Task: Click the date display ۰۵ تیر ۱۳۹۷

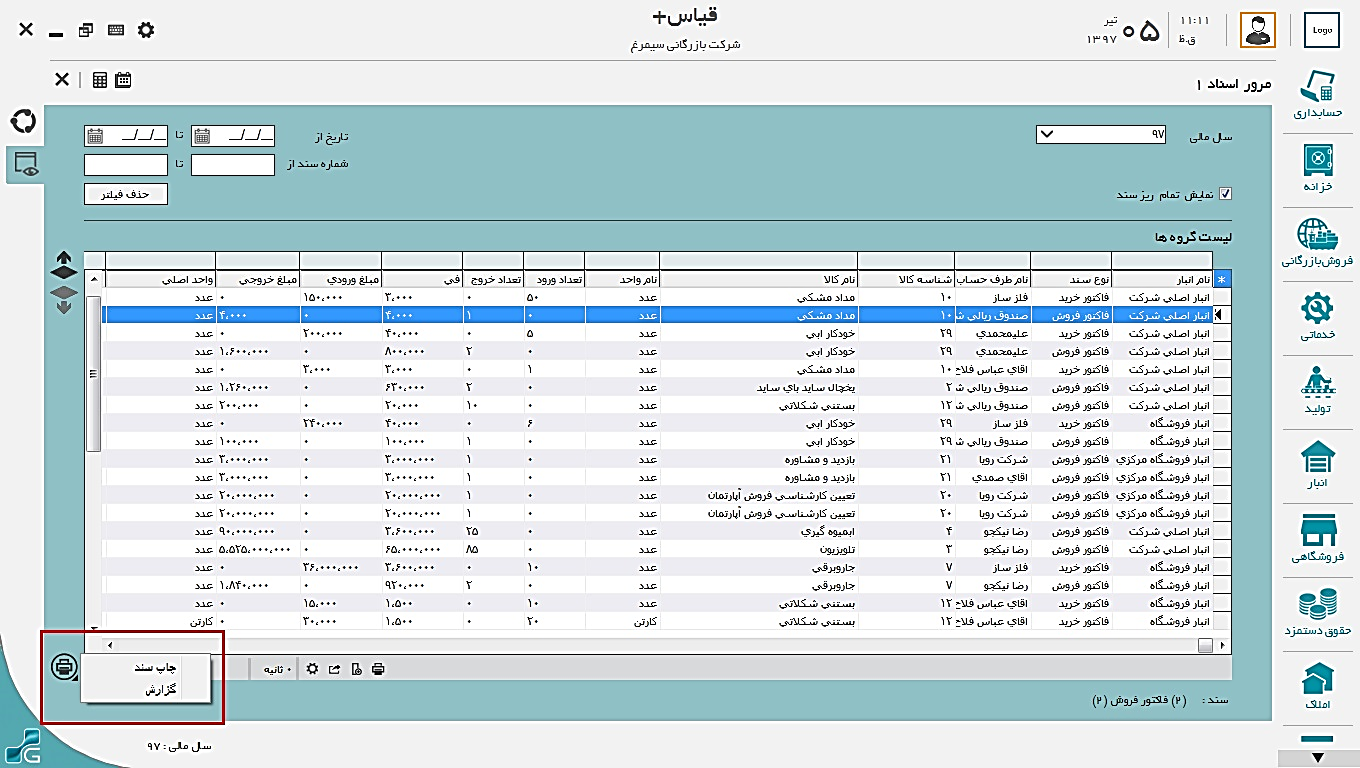Action: [1125, 30]
